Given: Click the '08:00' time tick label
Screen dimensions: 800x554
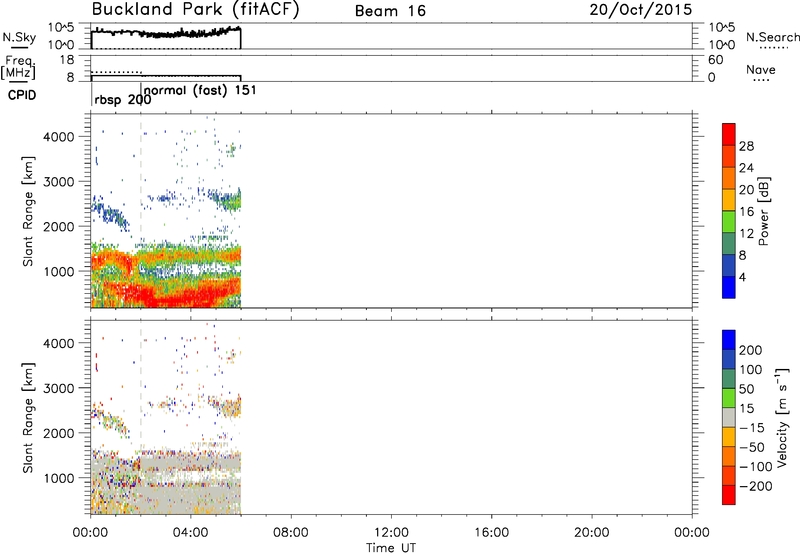Looking at the screenshot, I should pyautogui.click(x=291, y=533).
